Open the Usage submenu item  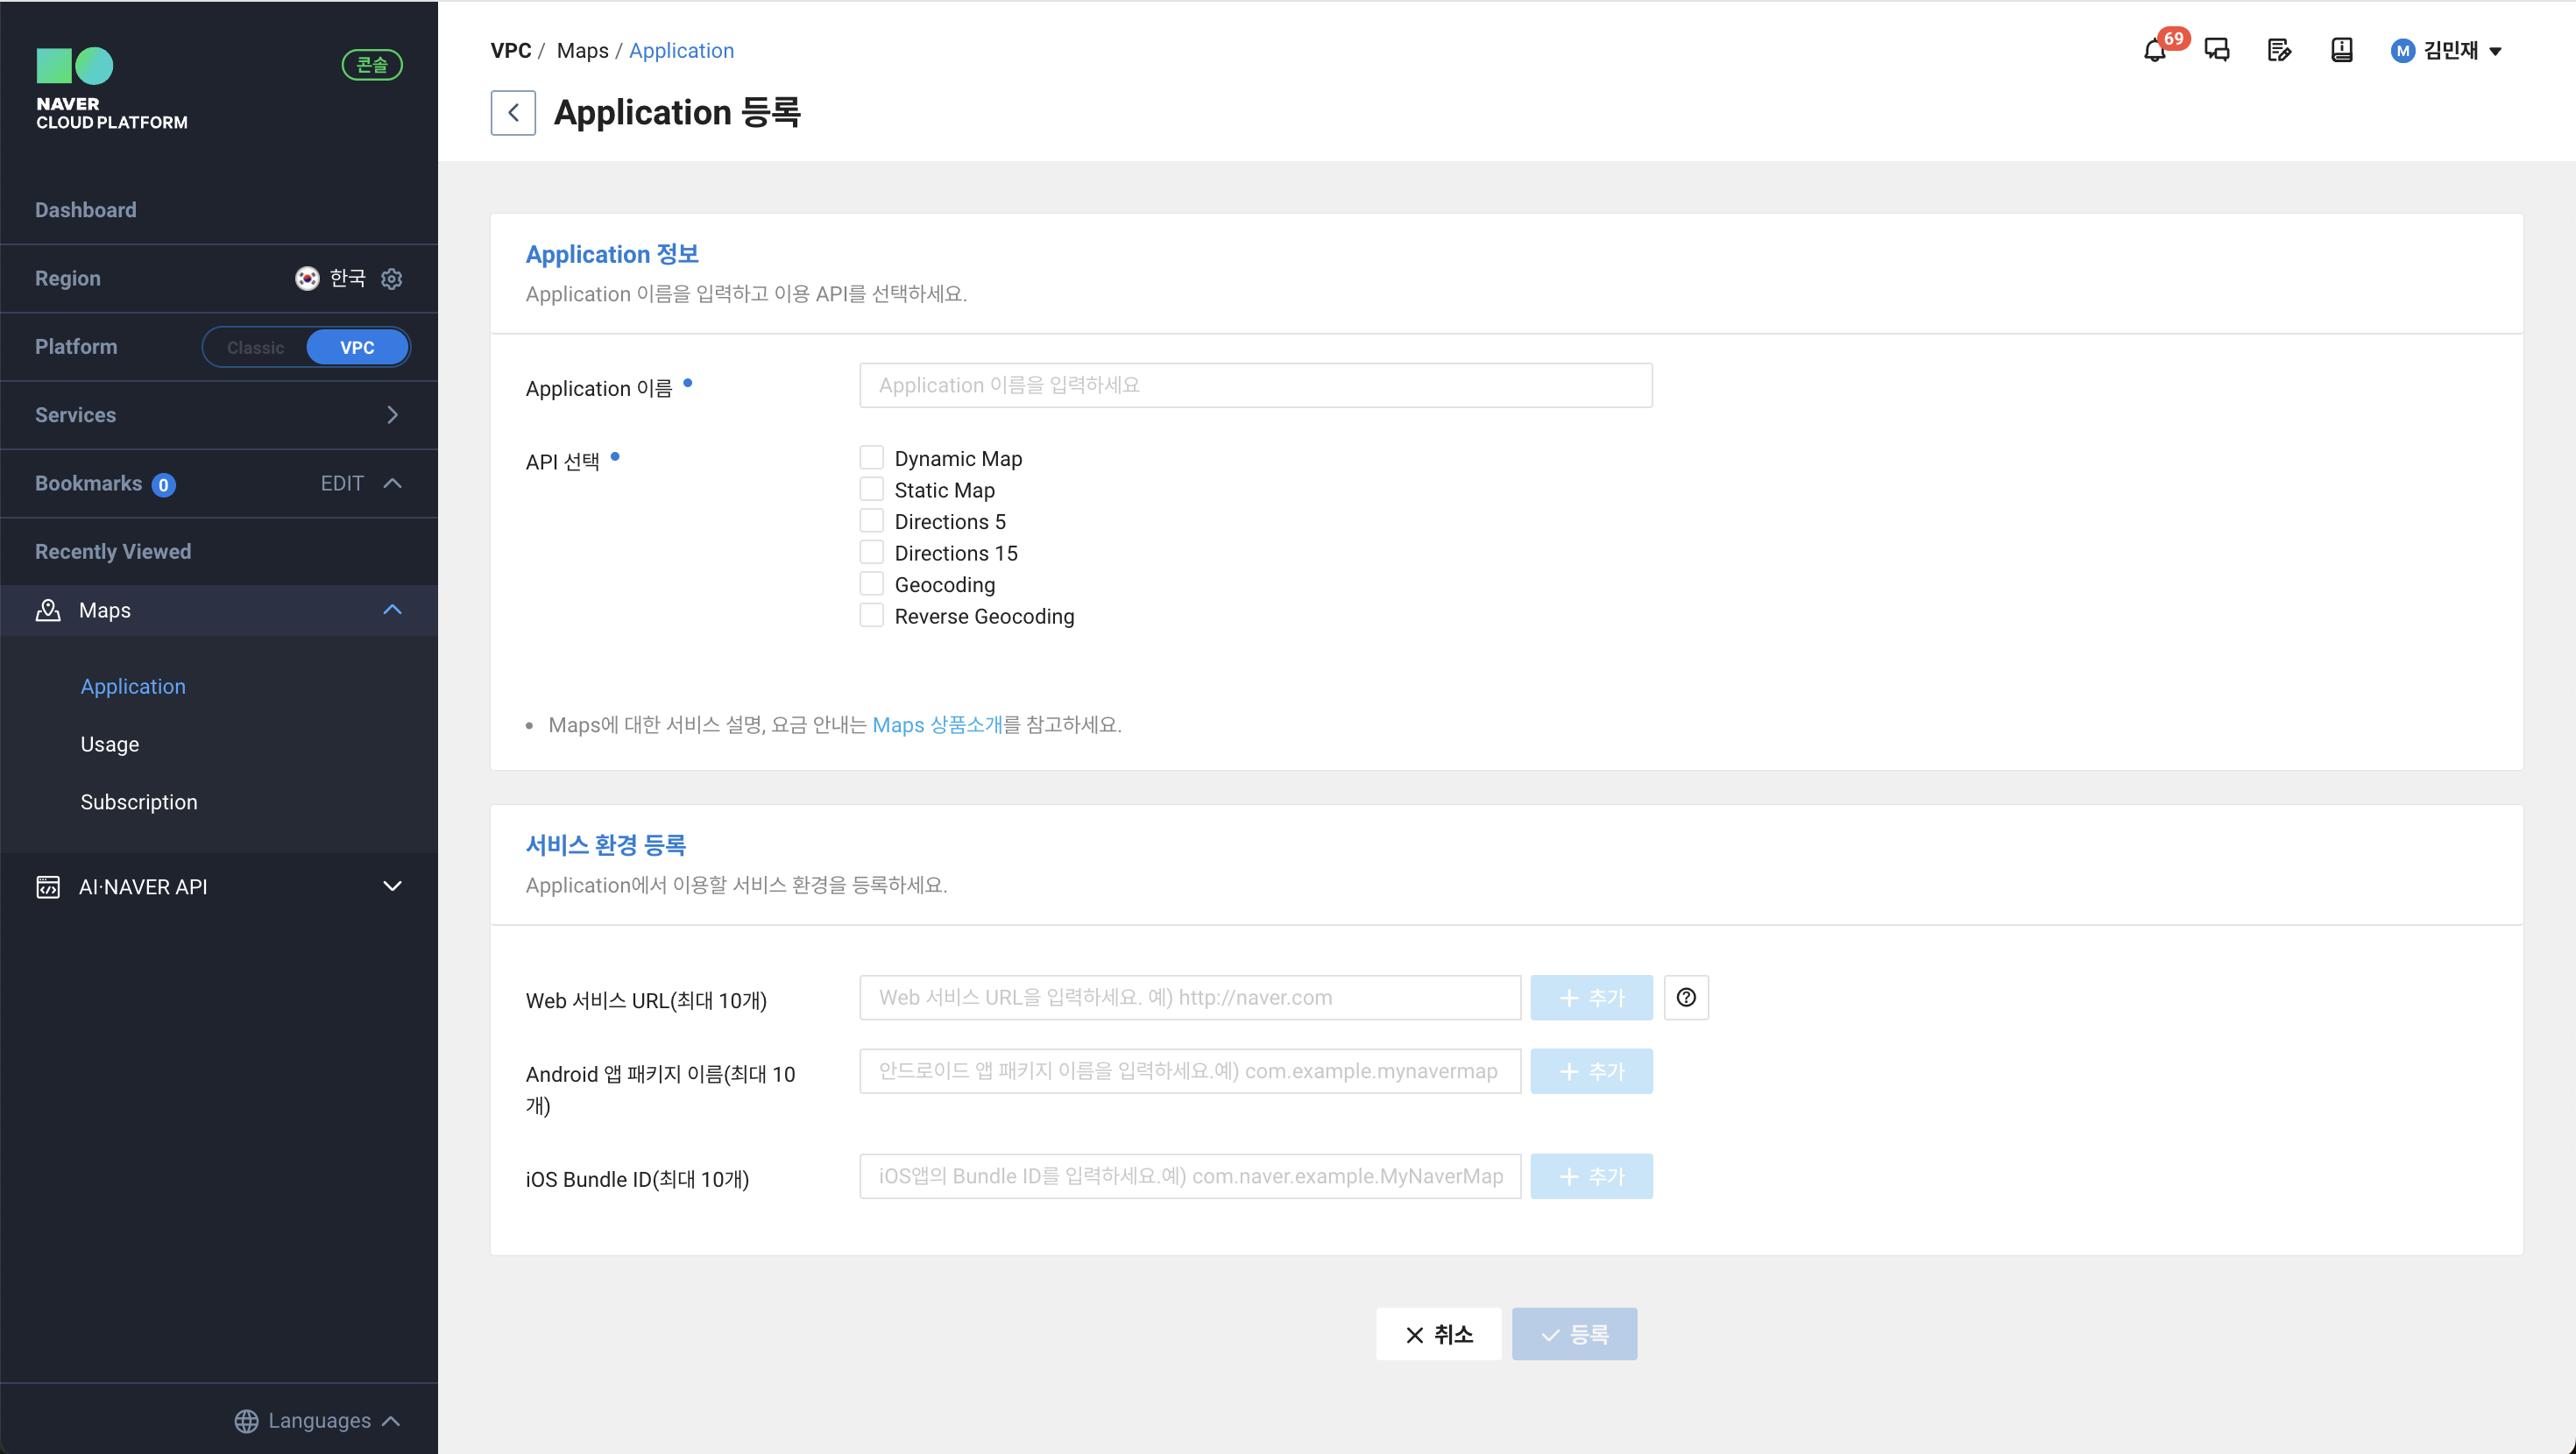[x=110, y=744]
